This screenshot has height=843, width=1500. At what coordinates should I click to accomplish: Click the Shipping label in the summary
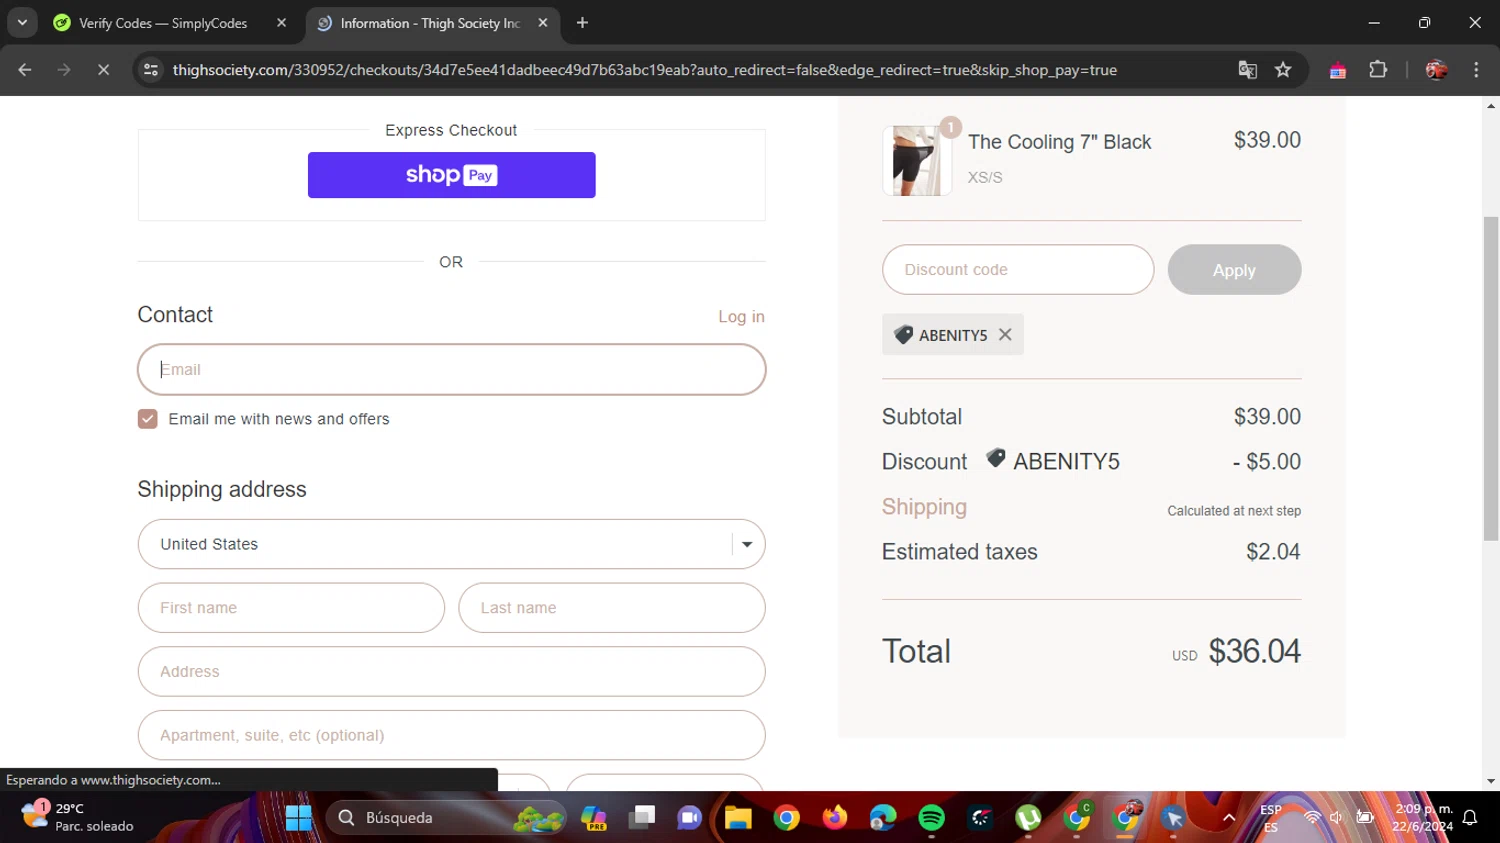[924, 507]
